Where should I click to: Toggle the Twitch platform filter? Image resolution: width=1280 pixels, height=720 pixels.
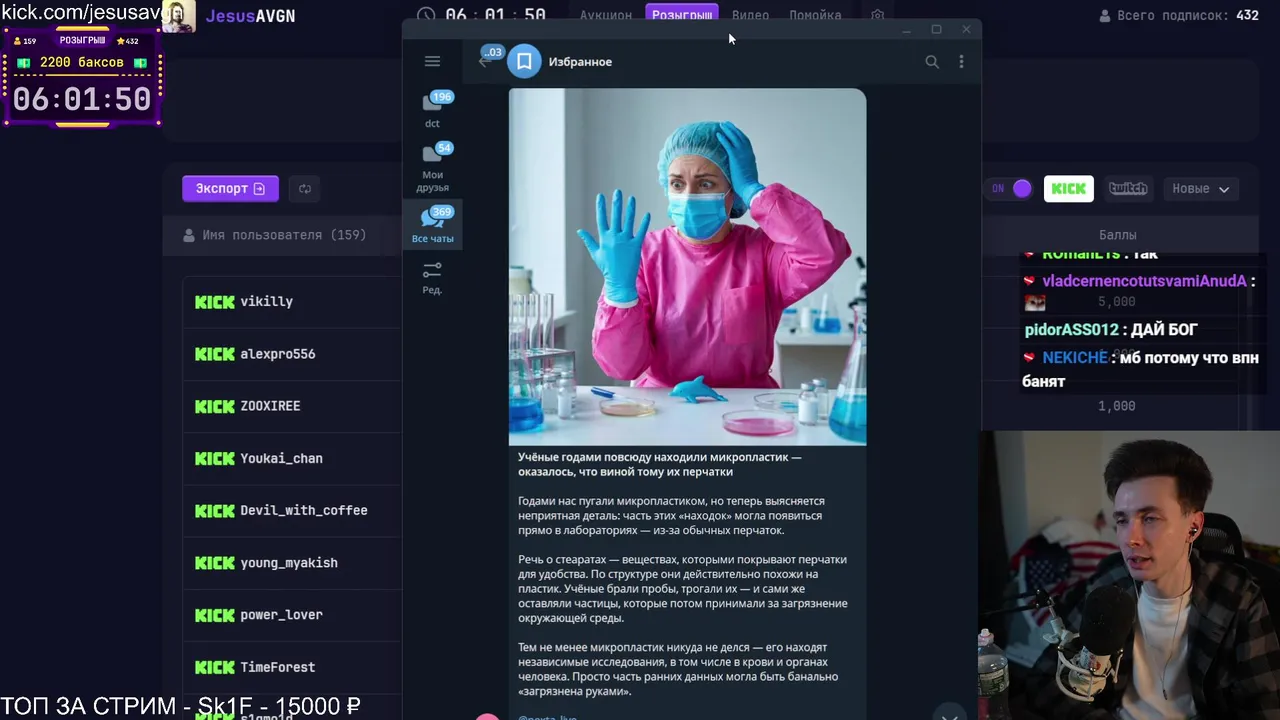(1128, 188)
